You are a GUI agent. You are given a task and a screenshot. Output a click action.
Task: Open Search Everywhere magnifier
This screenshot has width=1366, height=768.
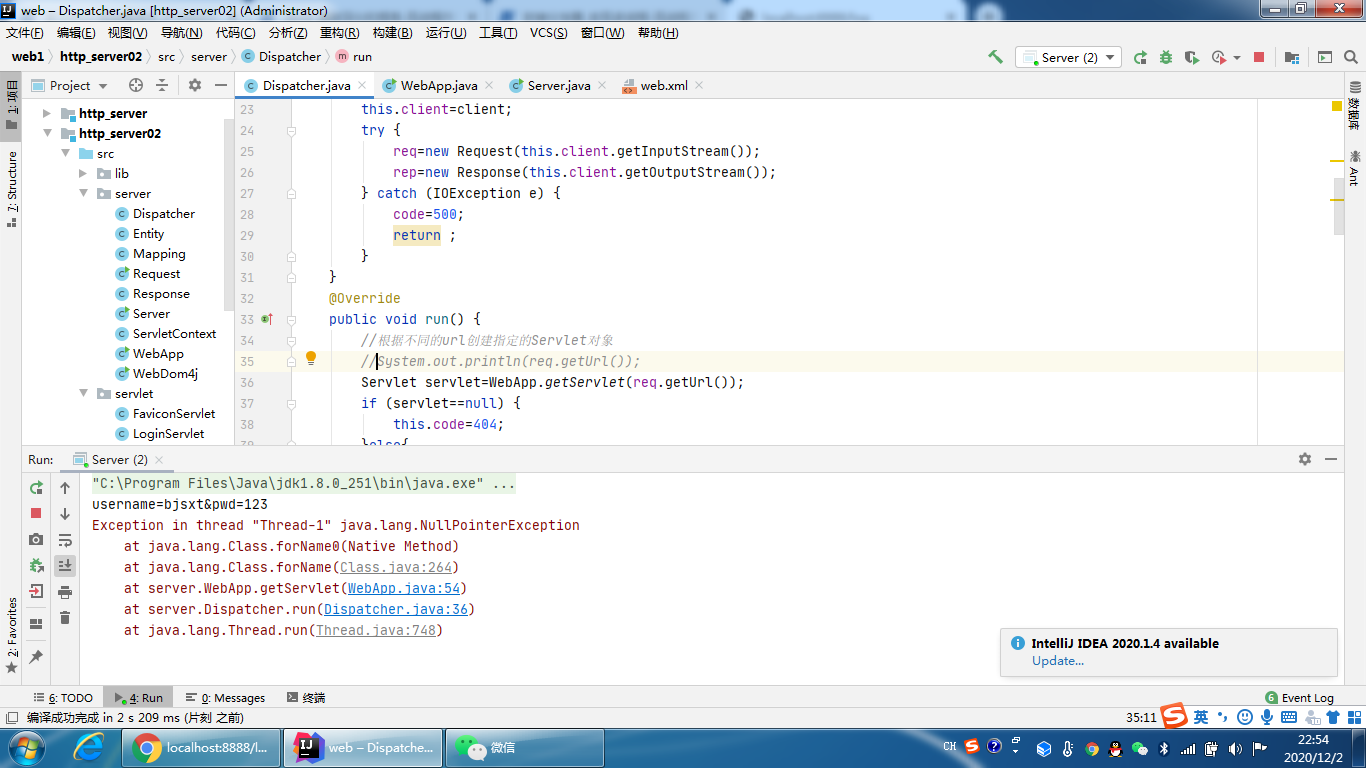[1351, 57]
